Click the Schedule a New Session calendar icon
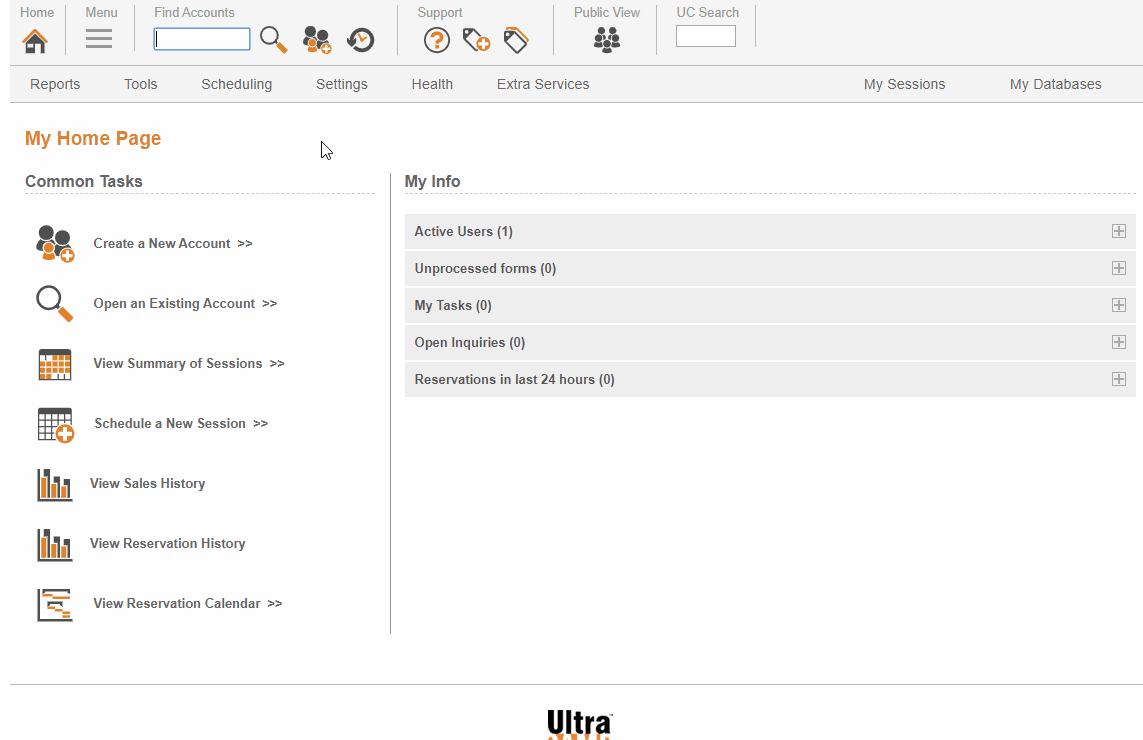 [x=55, y=424]
